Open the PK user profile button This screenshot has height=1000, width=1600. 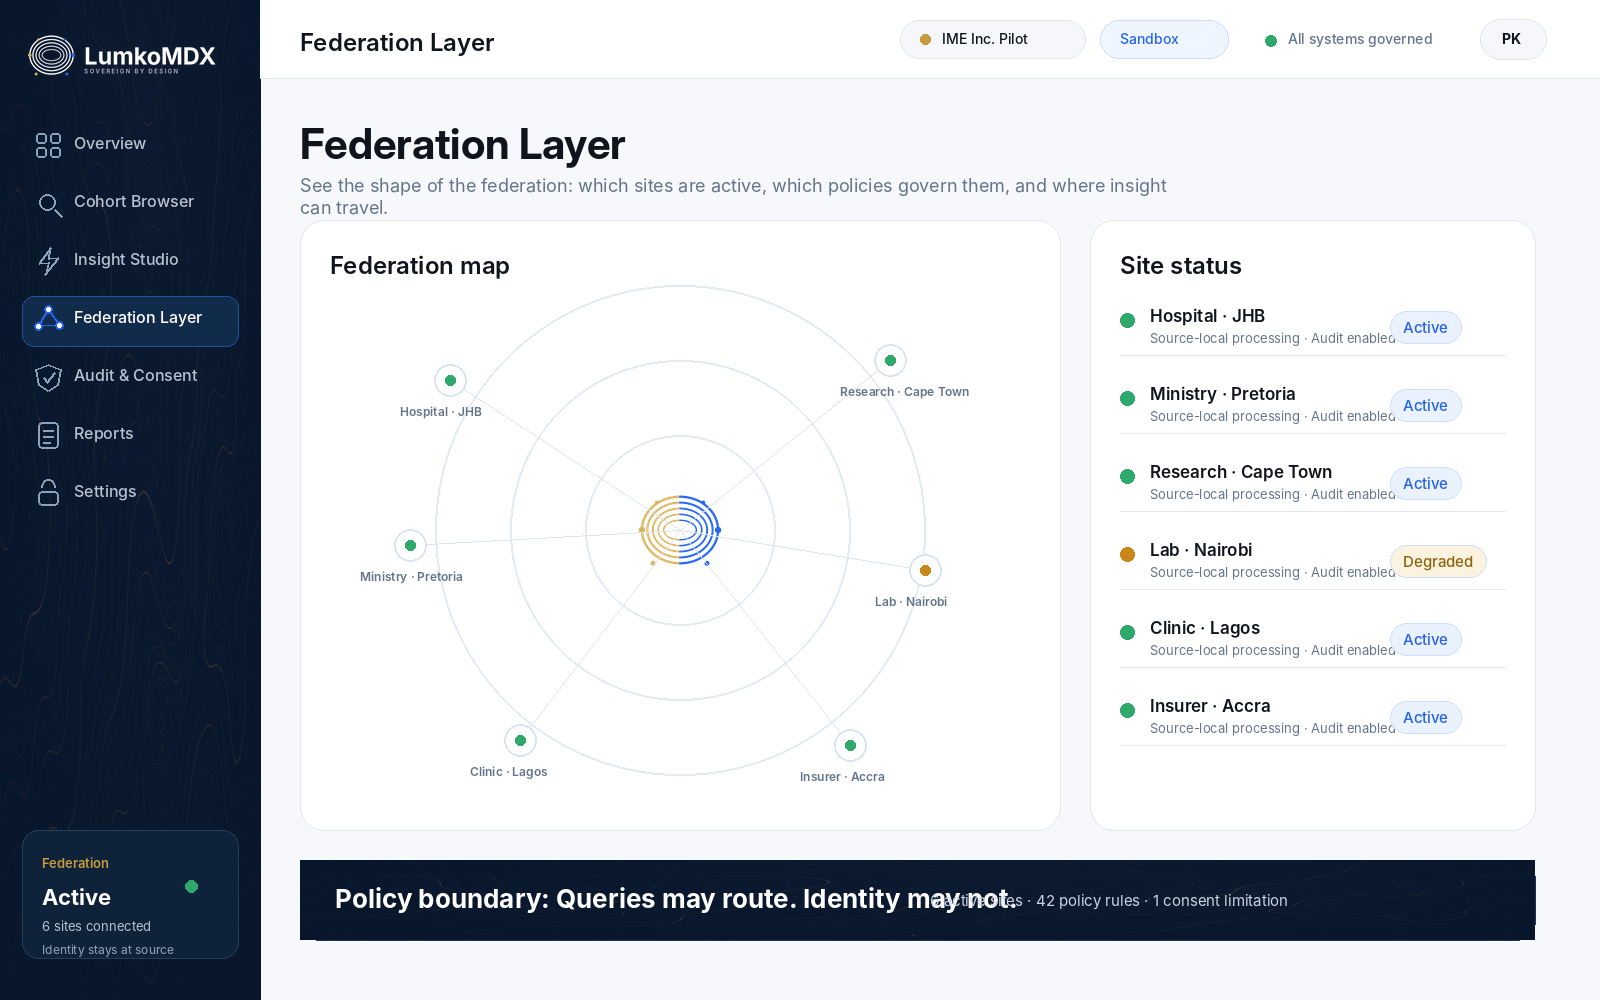point(1512,39)
